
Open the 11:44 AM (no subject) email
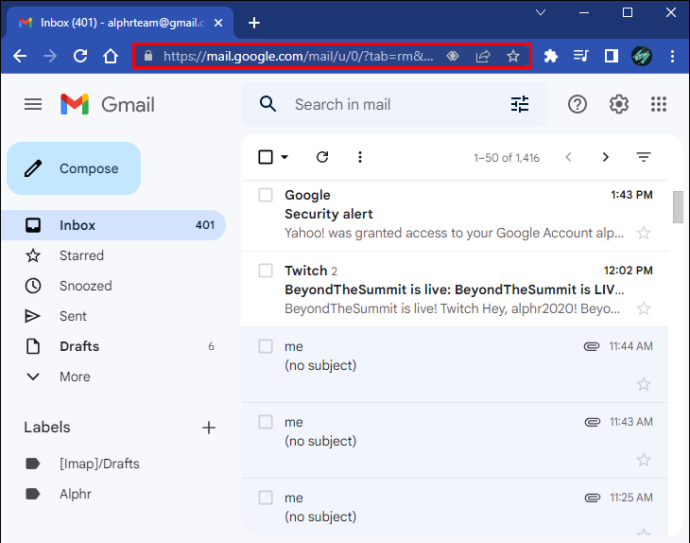tap(454, 365)
